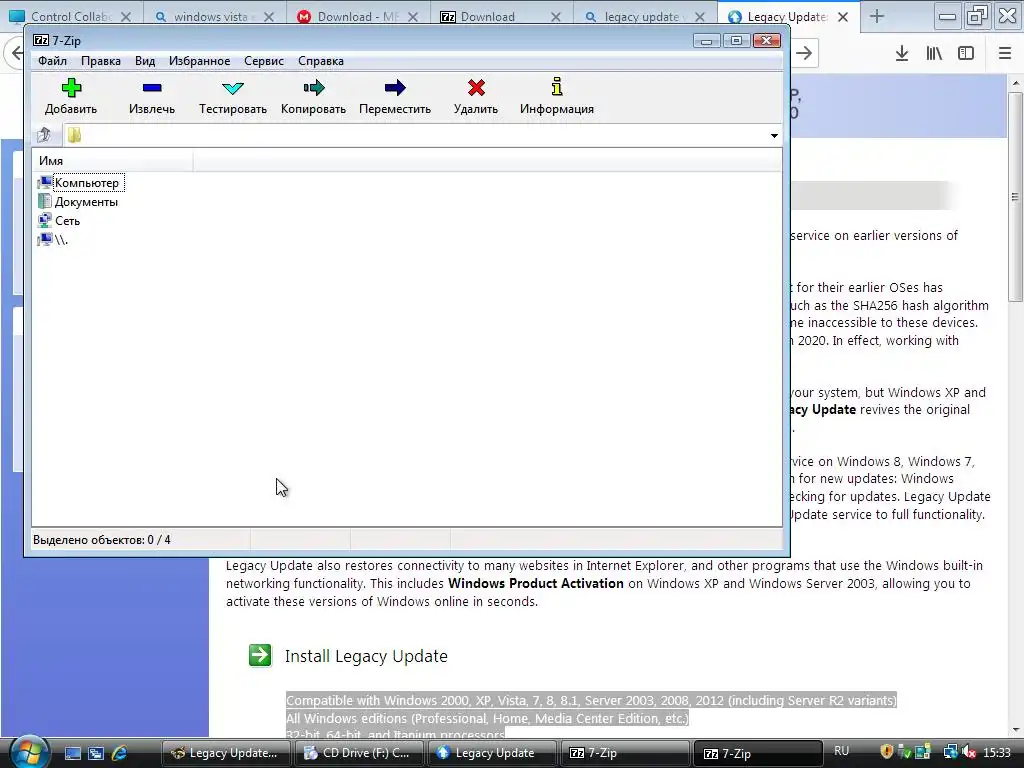The width and height of the screenshot is (1024, 768).
Task: Click the RU language indicator
Action: coord(841,751)
